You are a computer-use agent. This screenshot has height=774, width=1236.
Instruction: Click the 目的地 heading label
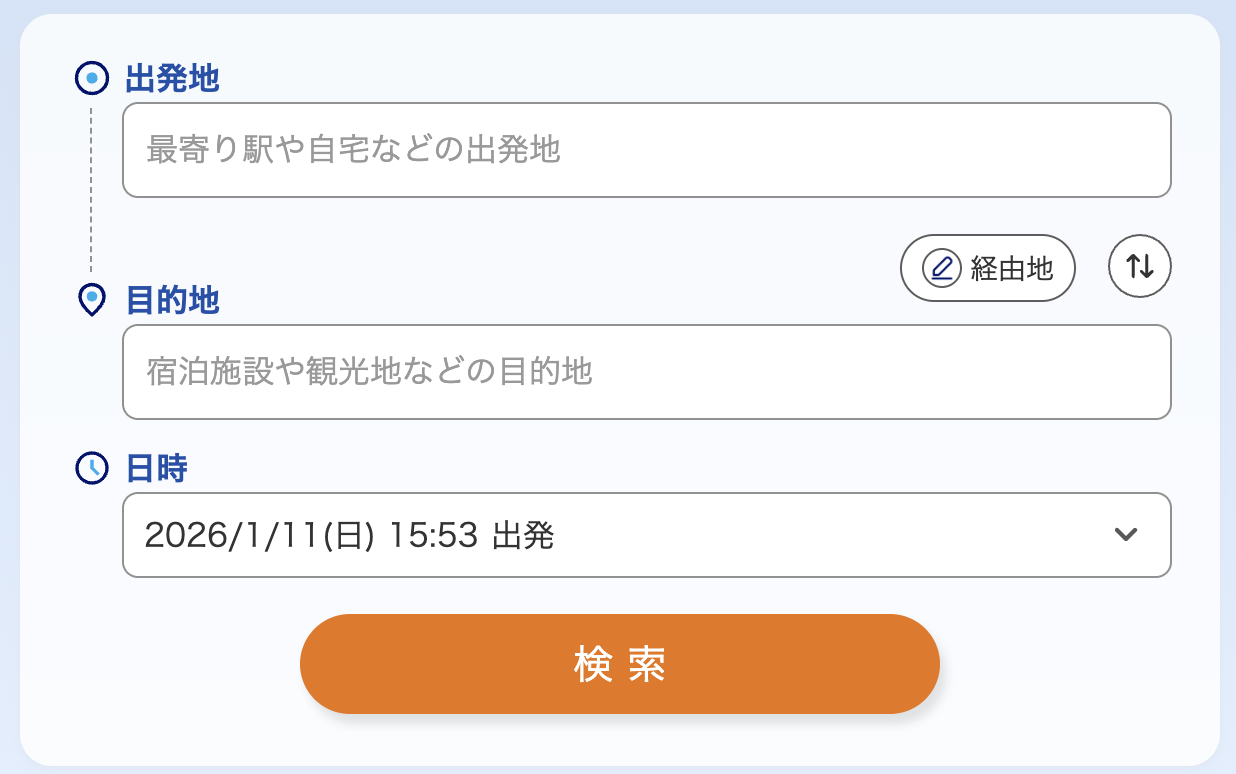(x=172, y=300)
